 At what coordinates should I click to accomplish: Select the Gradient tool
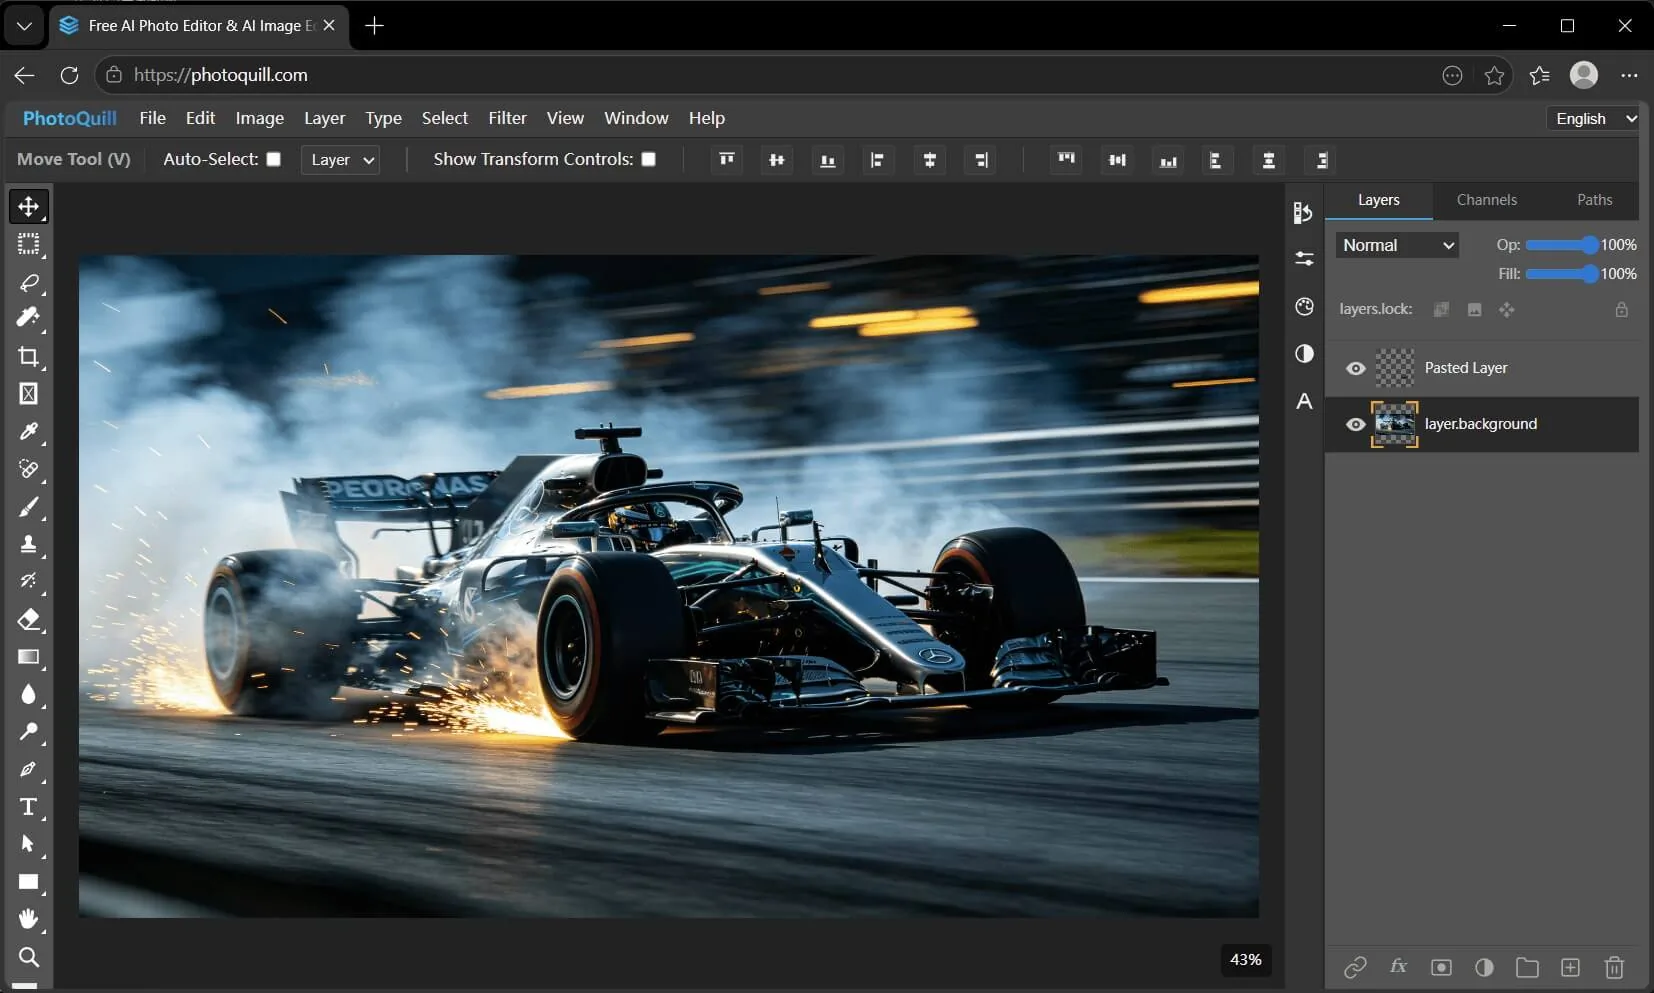pos(28,657)
